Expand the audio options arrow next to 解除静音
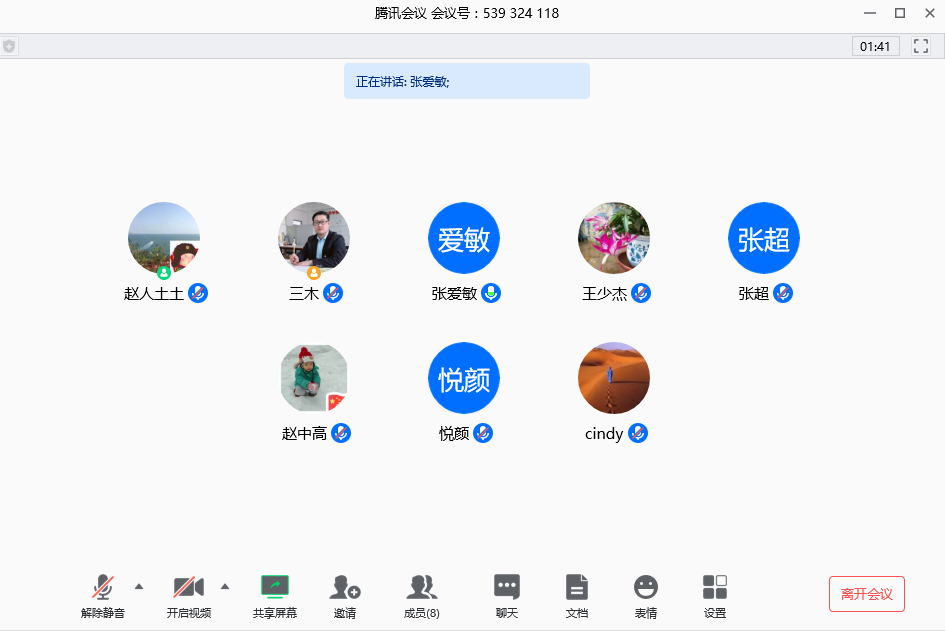The image size is (945, 631). tap(139, 586)
